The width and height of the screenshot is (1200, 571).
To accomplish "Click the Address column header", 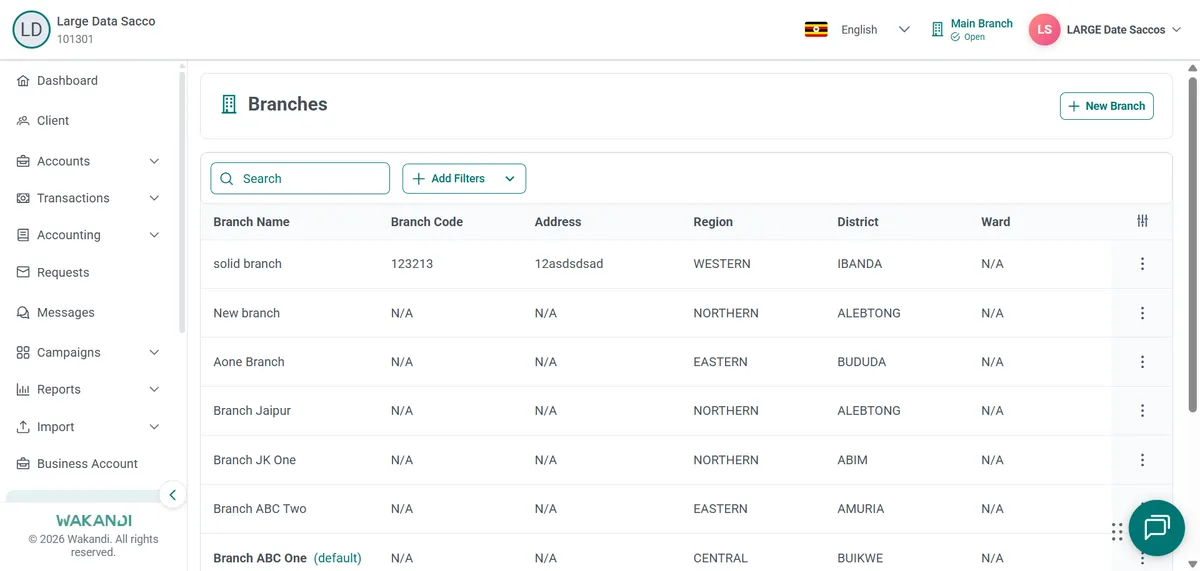I will (558, 222).
